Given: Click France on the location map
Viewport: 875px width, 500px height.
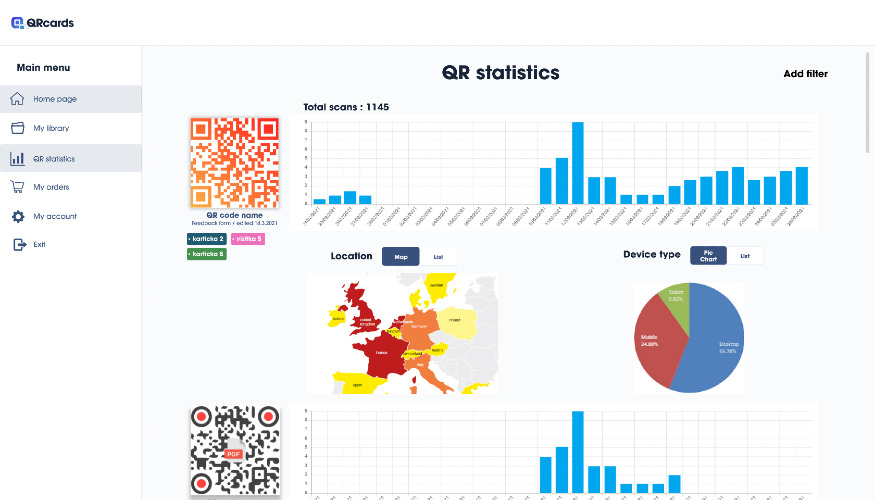Looking at the screenshot, I should tap(382, 353).
